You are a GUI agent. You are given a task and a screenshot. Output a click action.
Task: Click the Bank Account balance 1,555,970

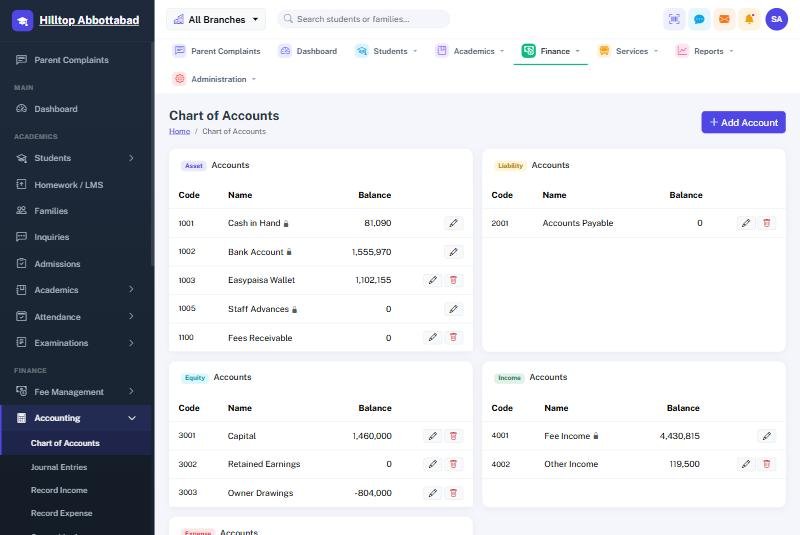(x=371, y=252)
